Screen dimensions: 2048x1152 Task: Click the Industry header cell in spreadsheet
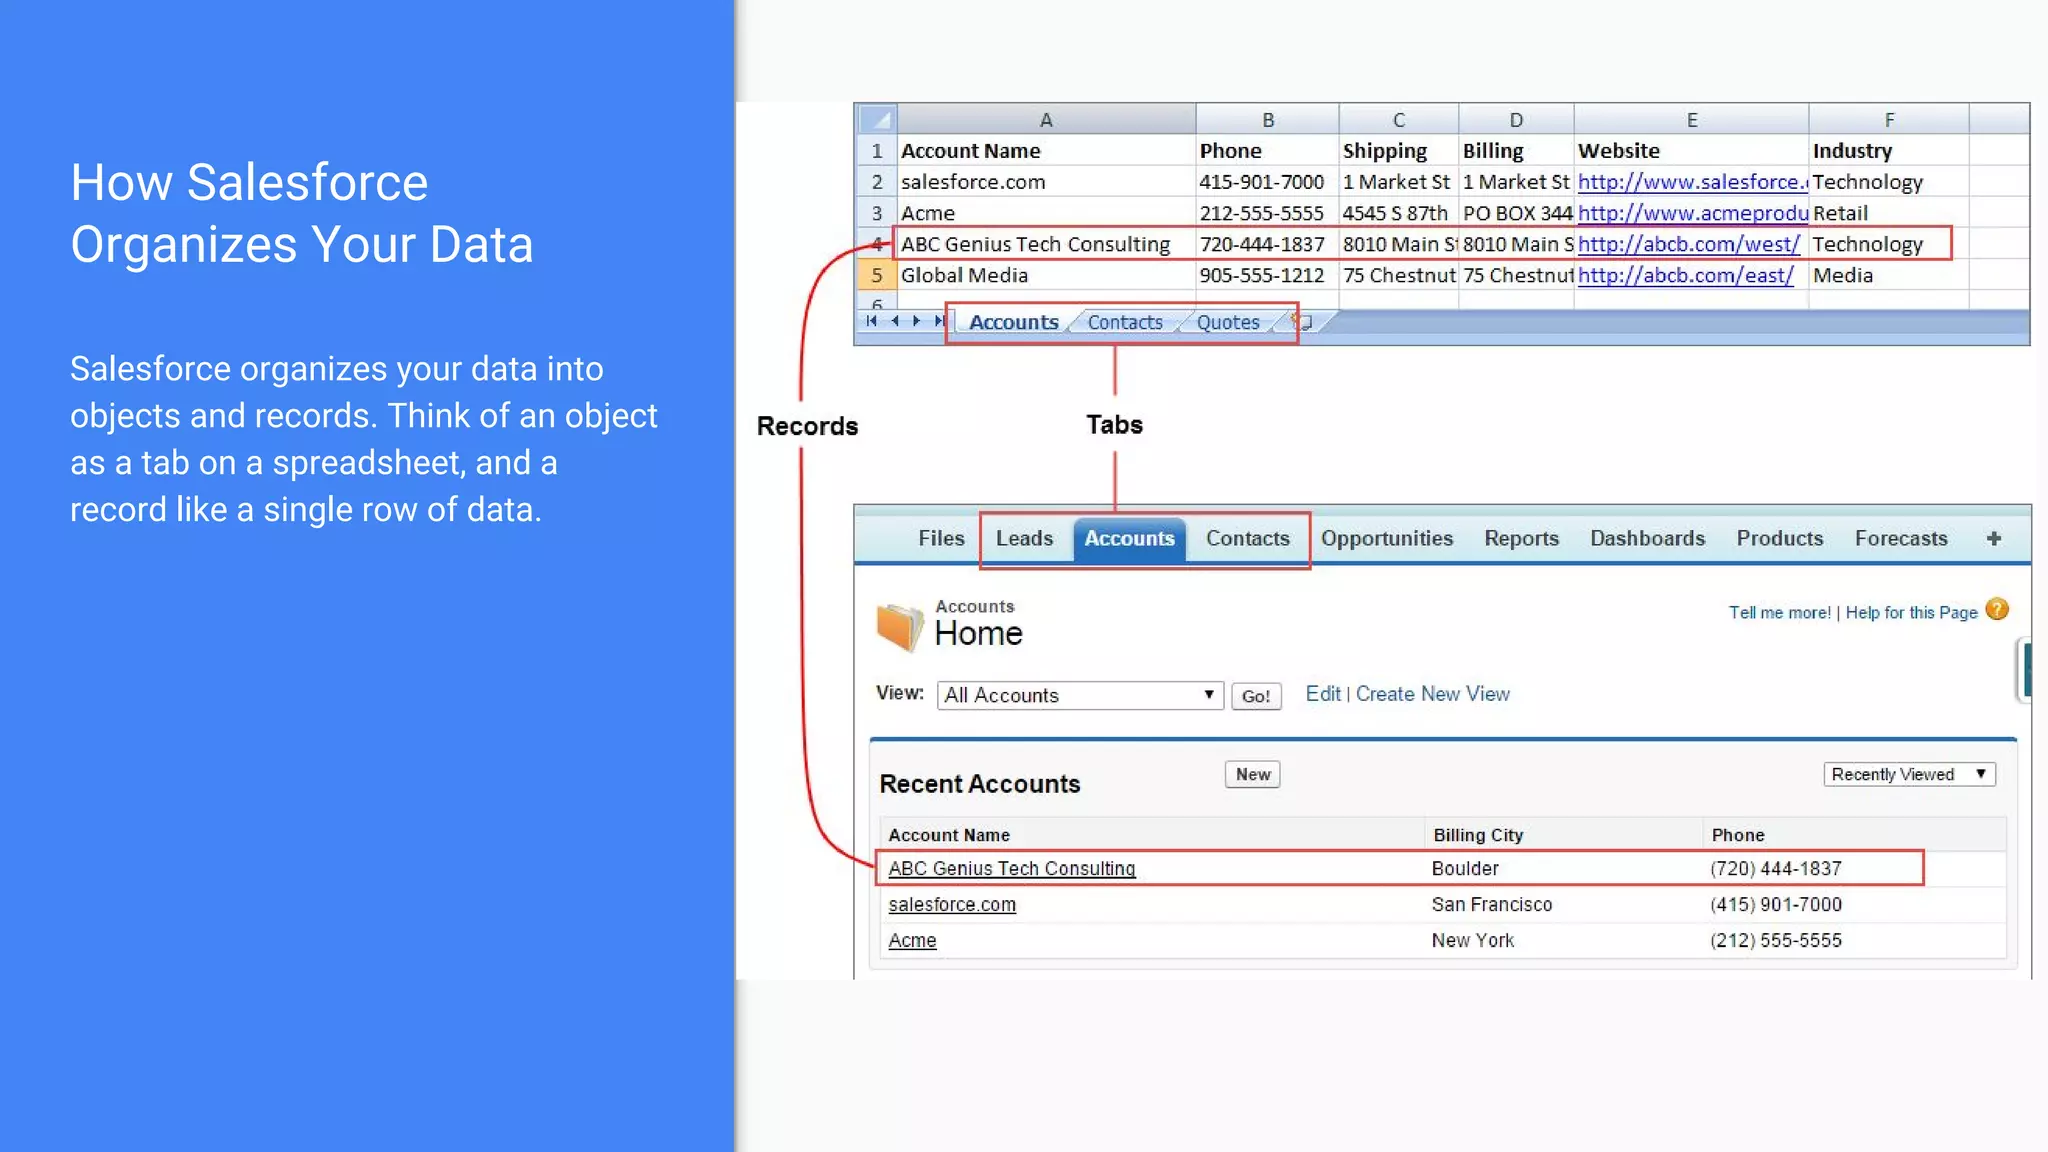(x=1889, y=151)
